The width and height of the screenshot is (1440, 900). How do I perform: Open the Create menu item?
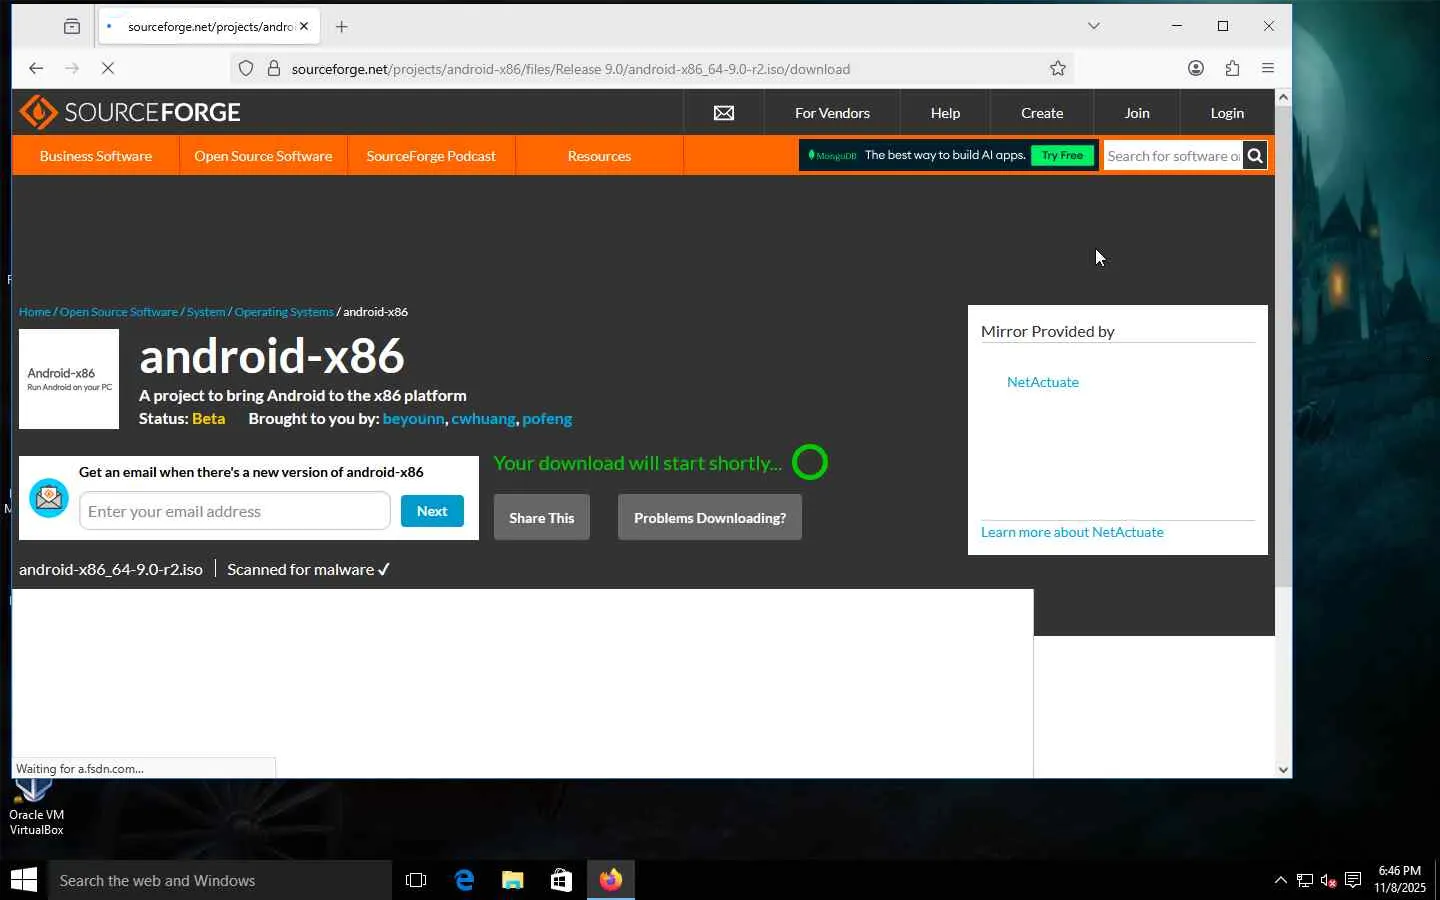(1042, 113)
